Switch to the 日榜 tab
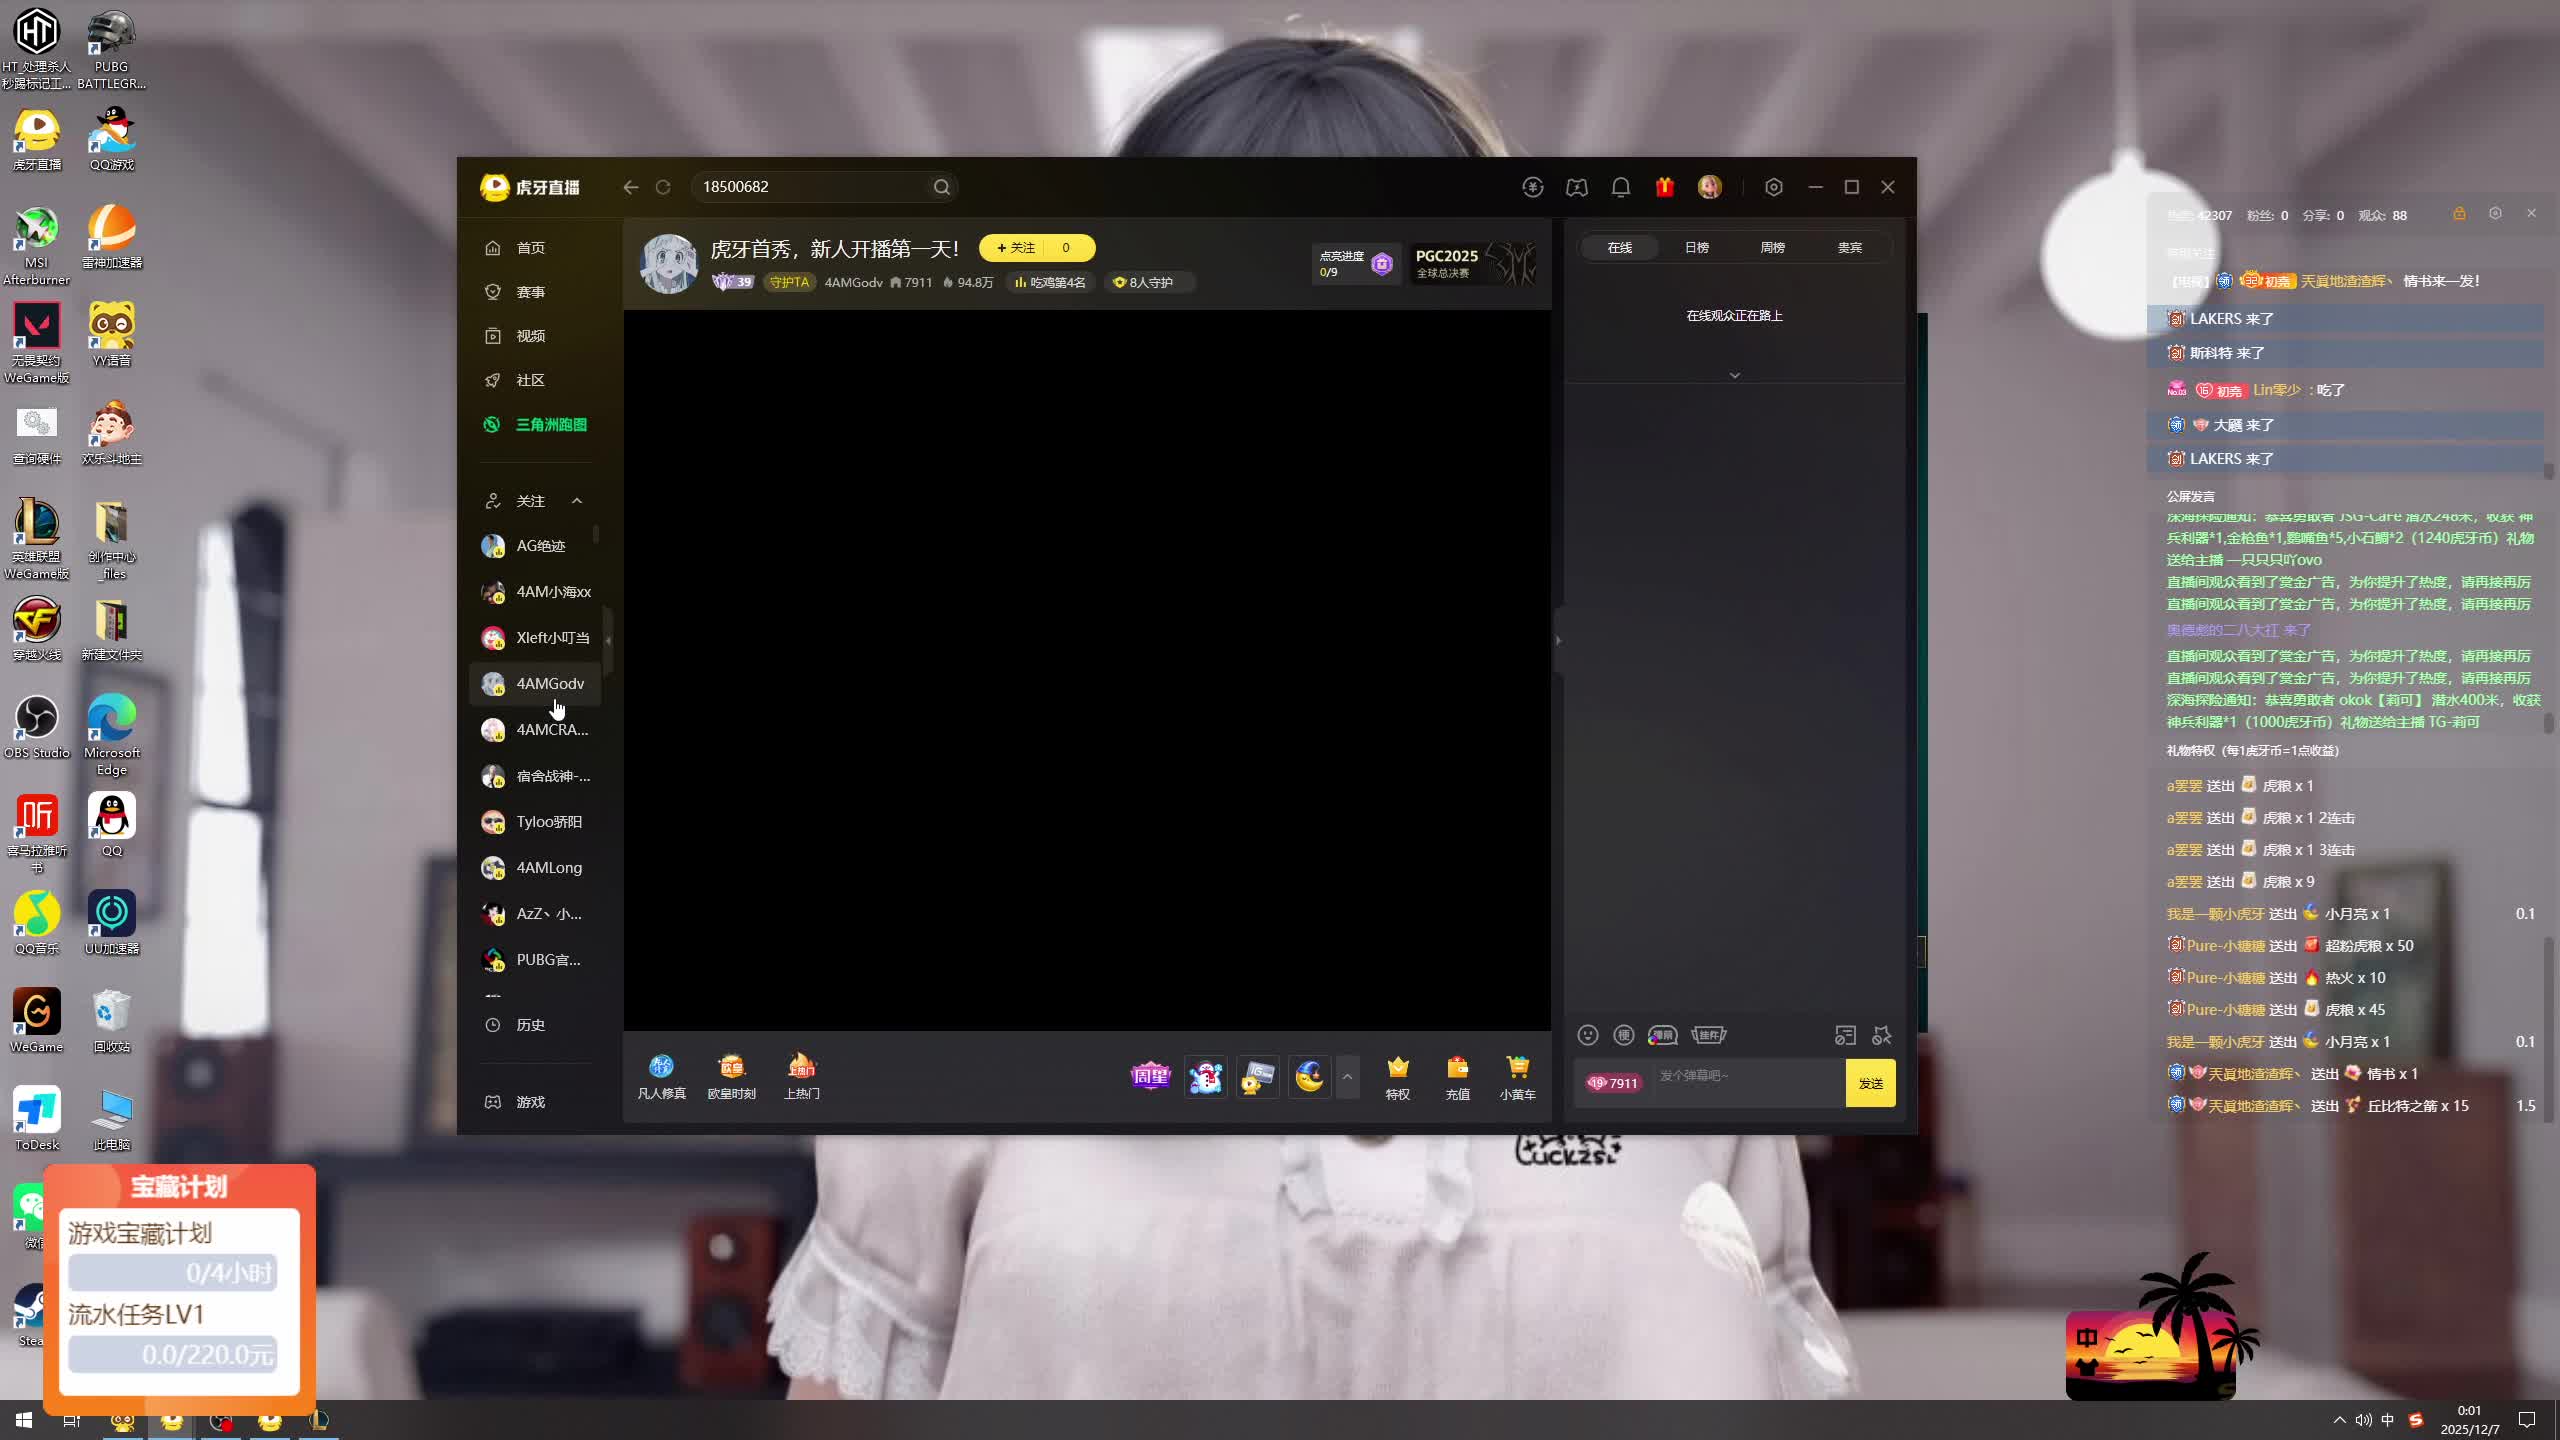Image resolution: width=2560 pixels, height=1440 pixels. click(x=1696, y=247)
